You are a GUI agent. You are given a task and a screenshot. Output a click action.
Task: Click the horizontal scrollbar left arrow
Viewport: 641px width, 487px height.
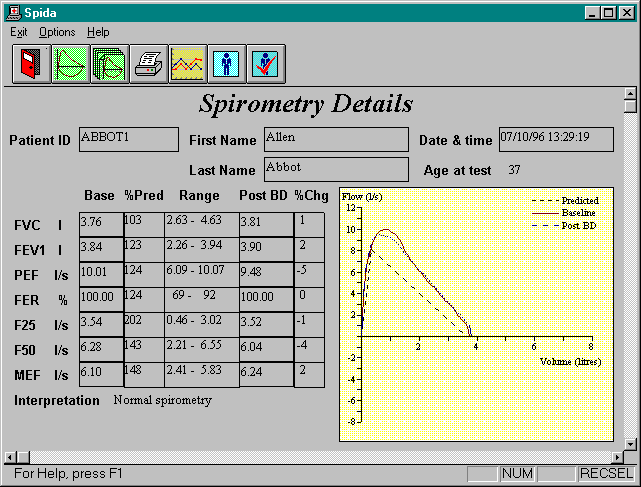[x=9, y=457]
